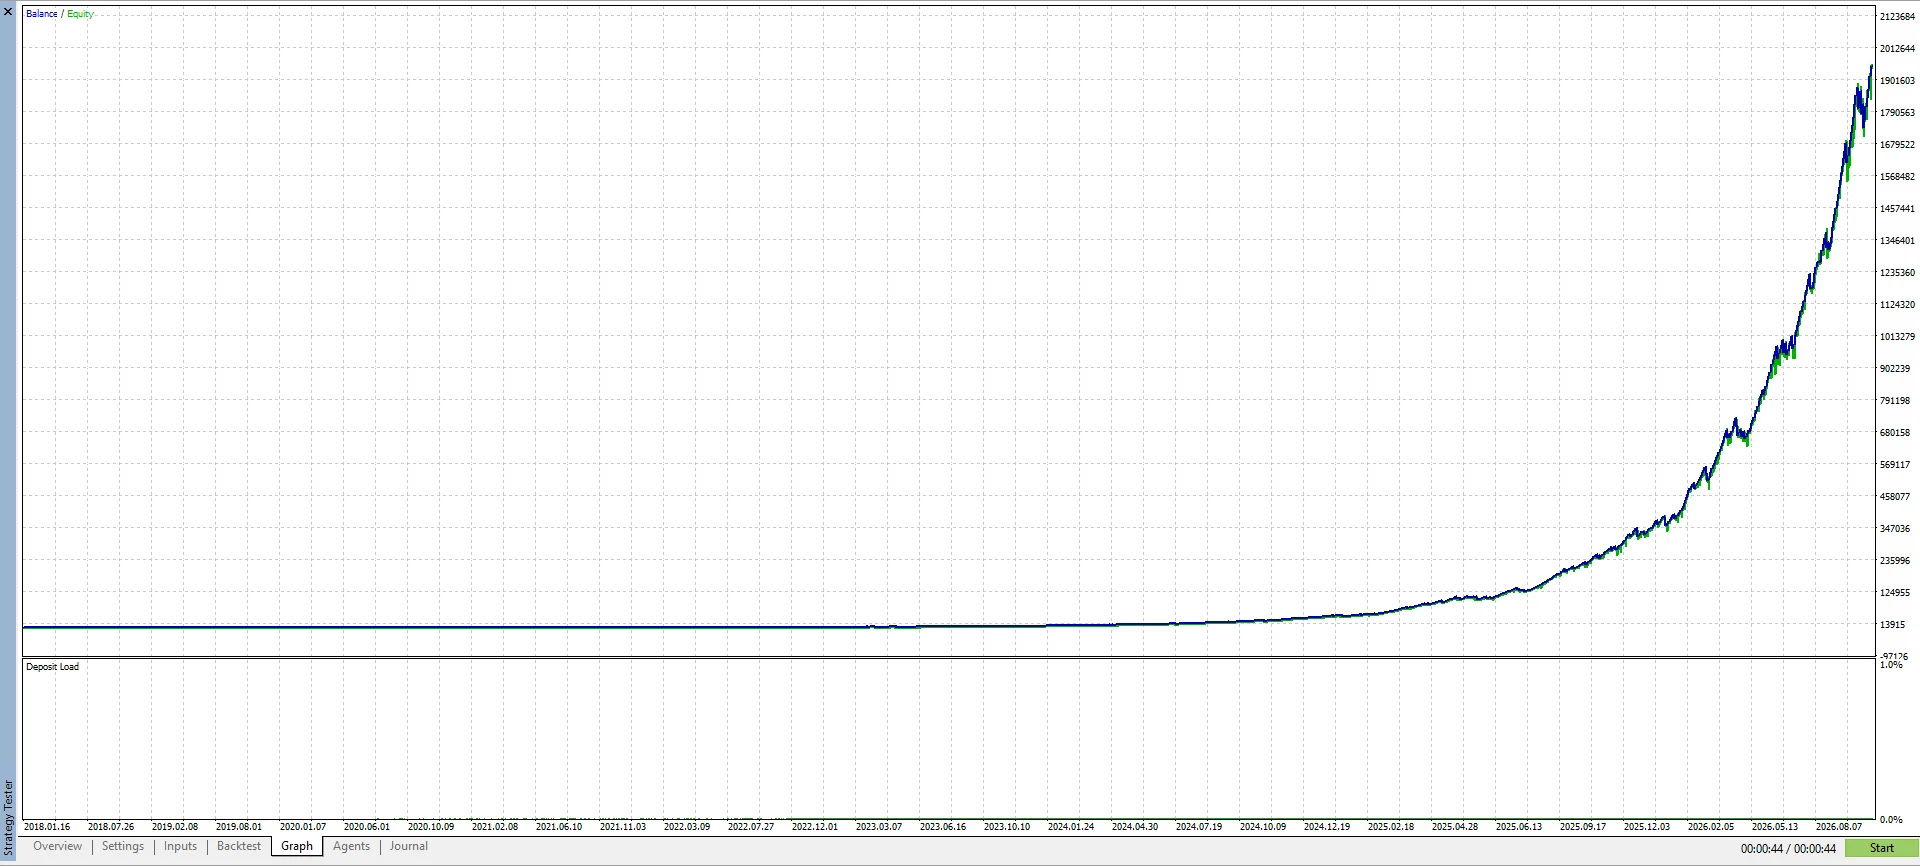Select the 13915 axis value

1892,625
